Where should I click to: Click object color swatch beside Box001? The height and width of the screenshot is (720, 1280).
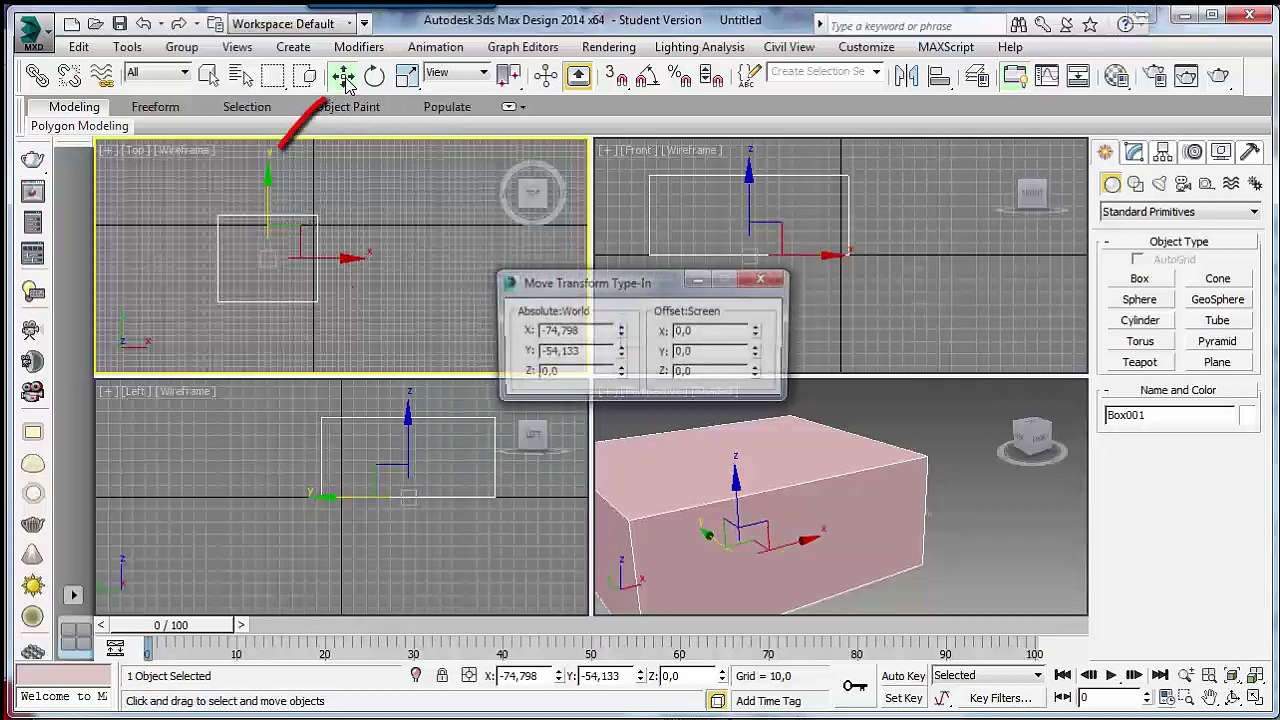[x=1247, y=416]
